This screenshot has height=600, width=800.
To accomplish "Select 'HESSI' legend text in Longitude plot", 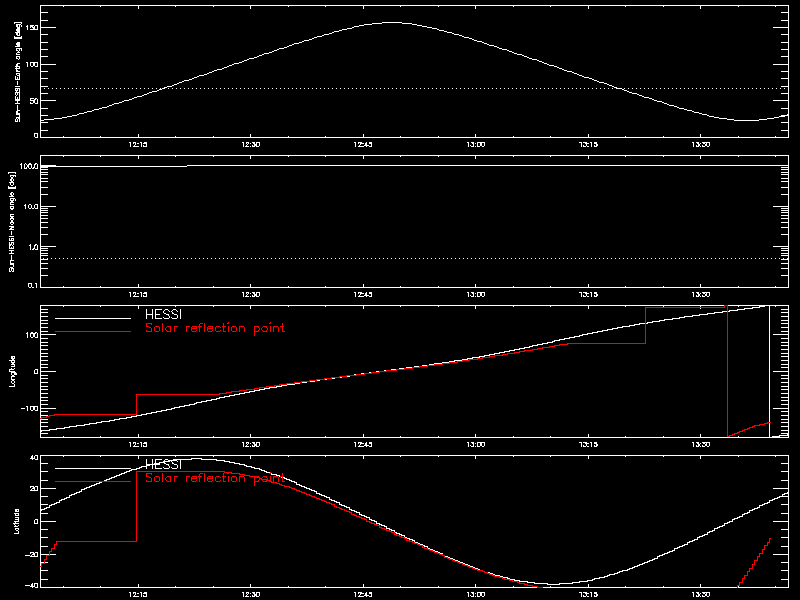I will 163,314.
